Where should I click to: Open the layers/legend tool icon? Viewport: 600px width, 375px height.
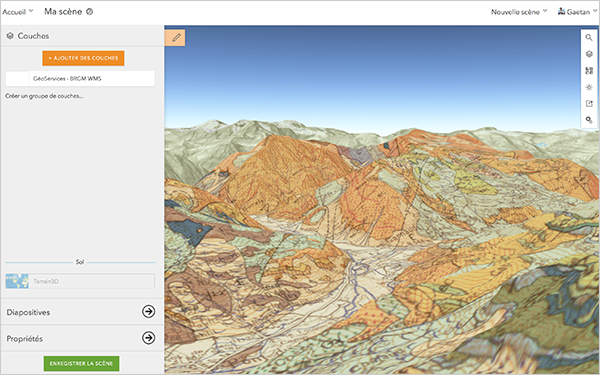[589, 54]
